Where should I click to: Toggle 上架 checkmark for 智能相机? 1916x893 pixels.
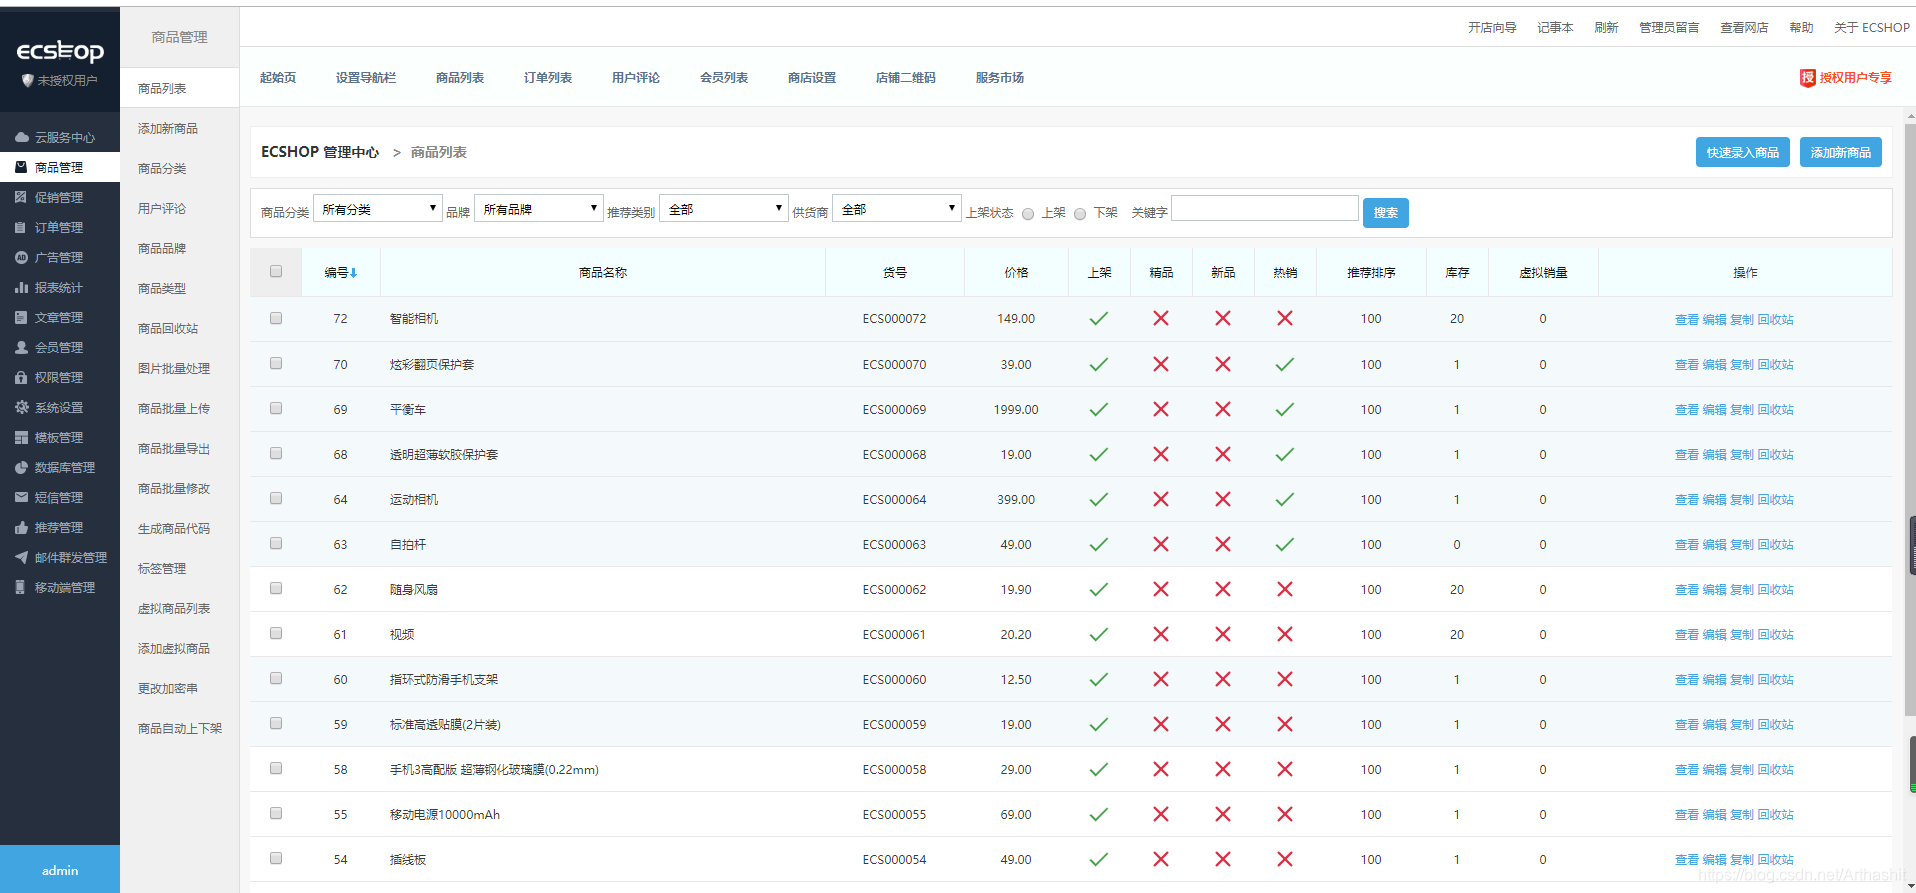click(1099, 319)
